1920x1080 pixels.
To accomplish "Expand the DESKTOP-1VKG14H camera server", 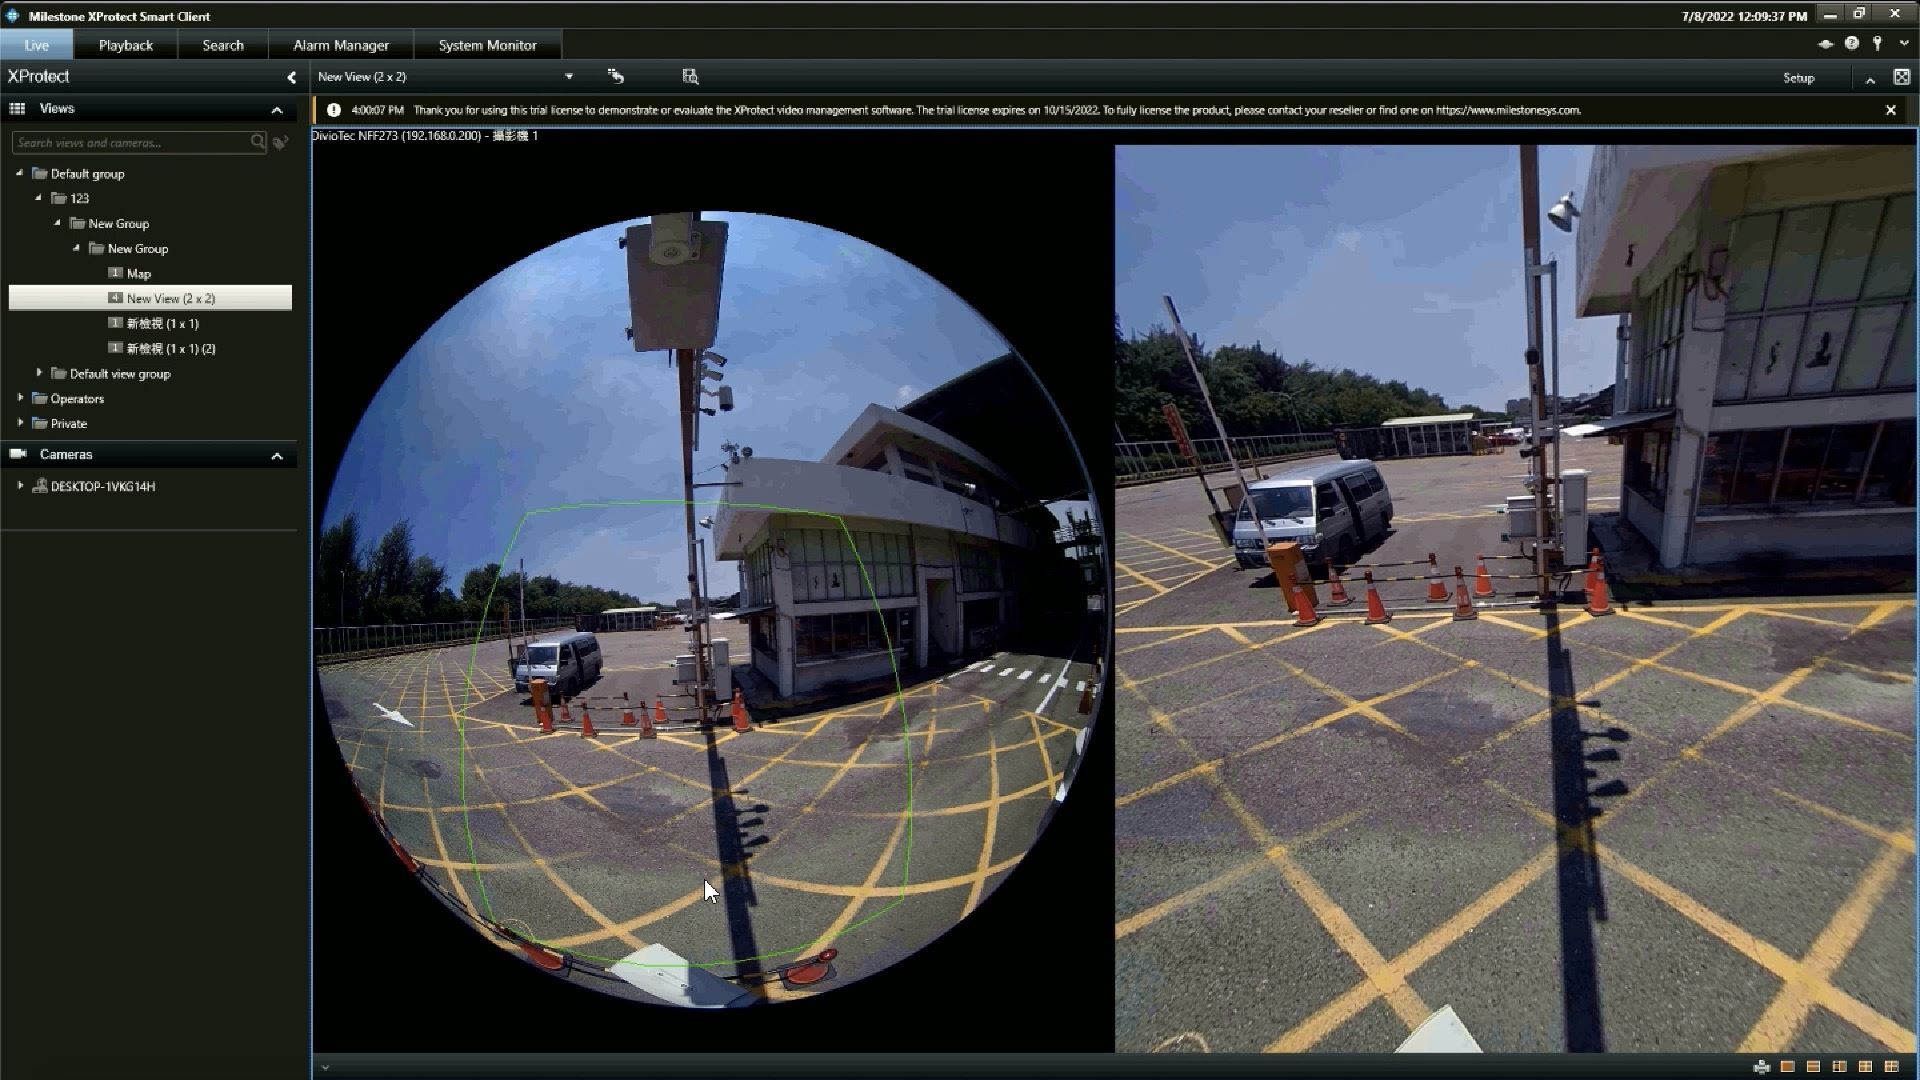I will tap(20, 486).
